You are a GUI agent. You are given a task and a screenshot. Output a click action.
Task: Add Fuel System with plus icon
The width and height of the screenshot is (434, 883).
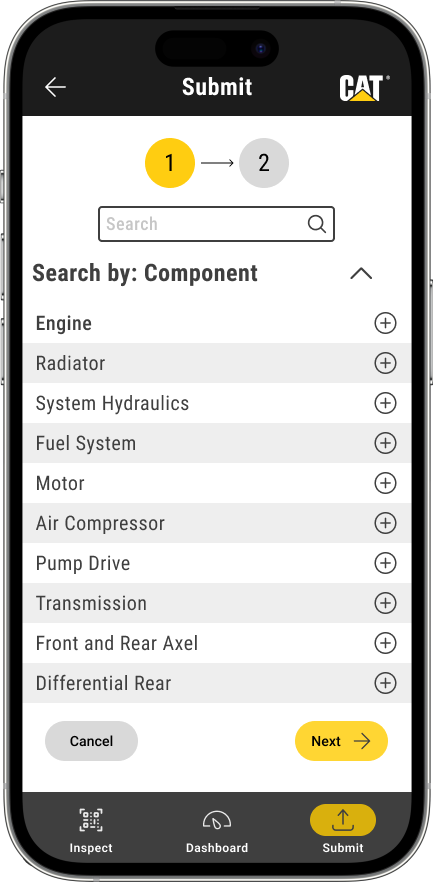click(386, 443)
